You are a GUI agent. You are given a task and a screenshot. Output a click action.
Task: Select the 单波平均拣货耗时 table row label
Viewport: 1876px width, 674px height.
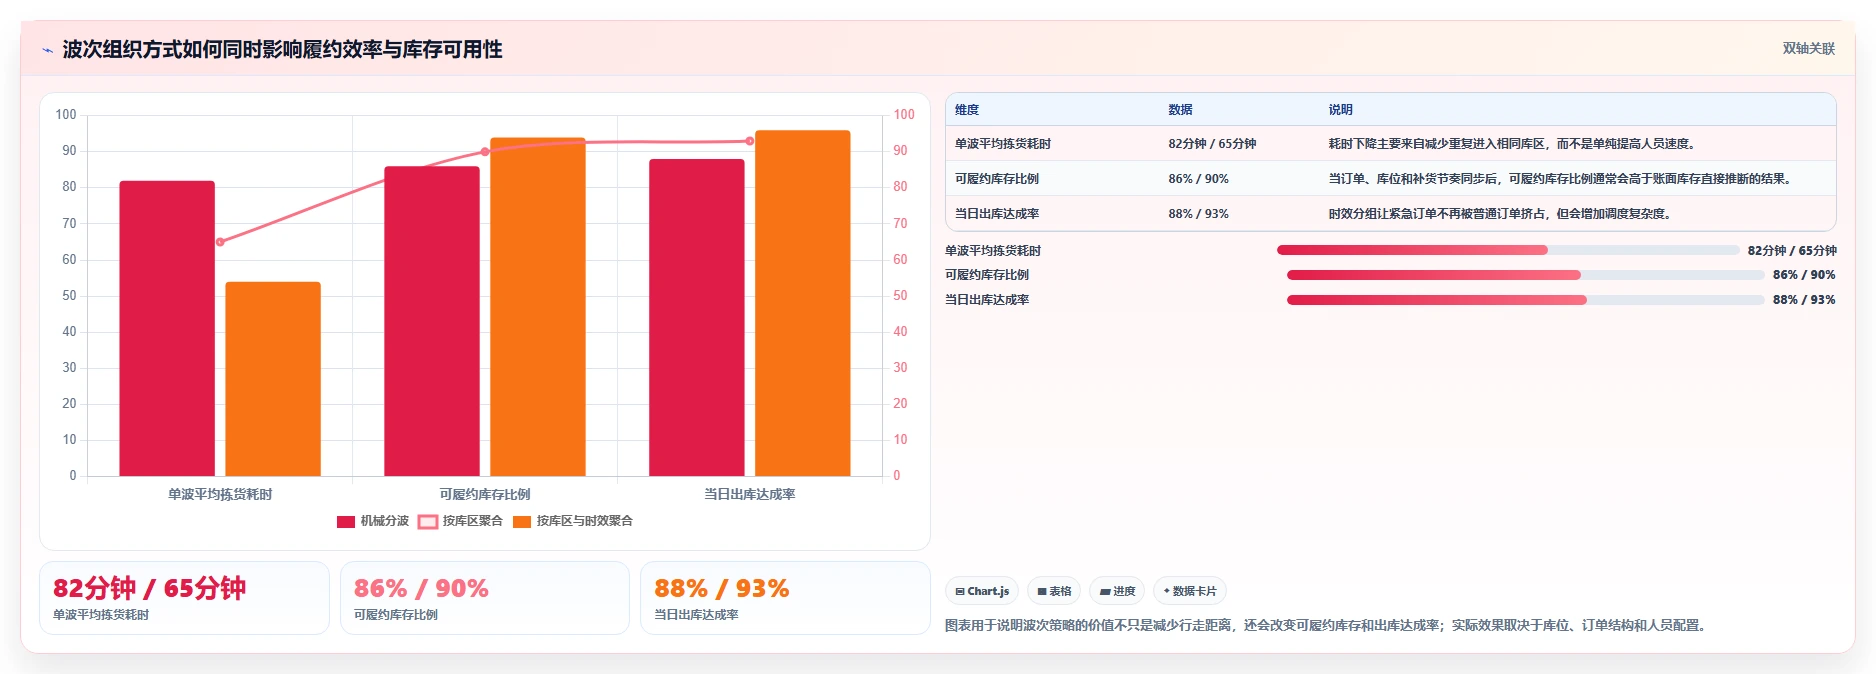1003,144
